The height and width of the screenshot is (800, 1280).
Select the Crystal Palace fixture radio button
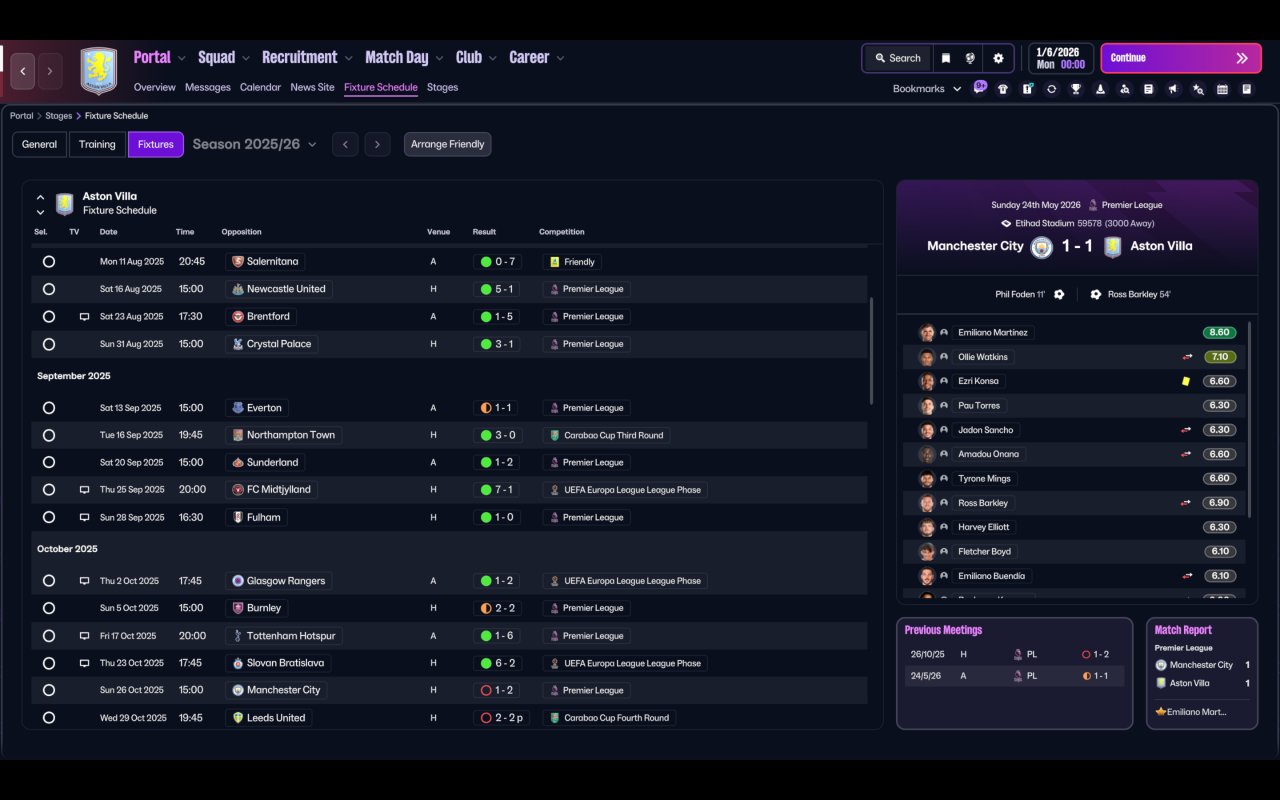point(49,344)
